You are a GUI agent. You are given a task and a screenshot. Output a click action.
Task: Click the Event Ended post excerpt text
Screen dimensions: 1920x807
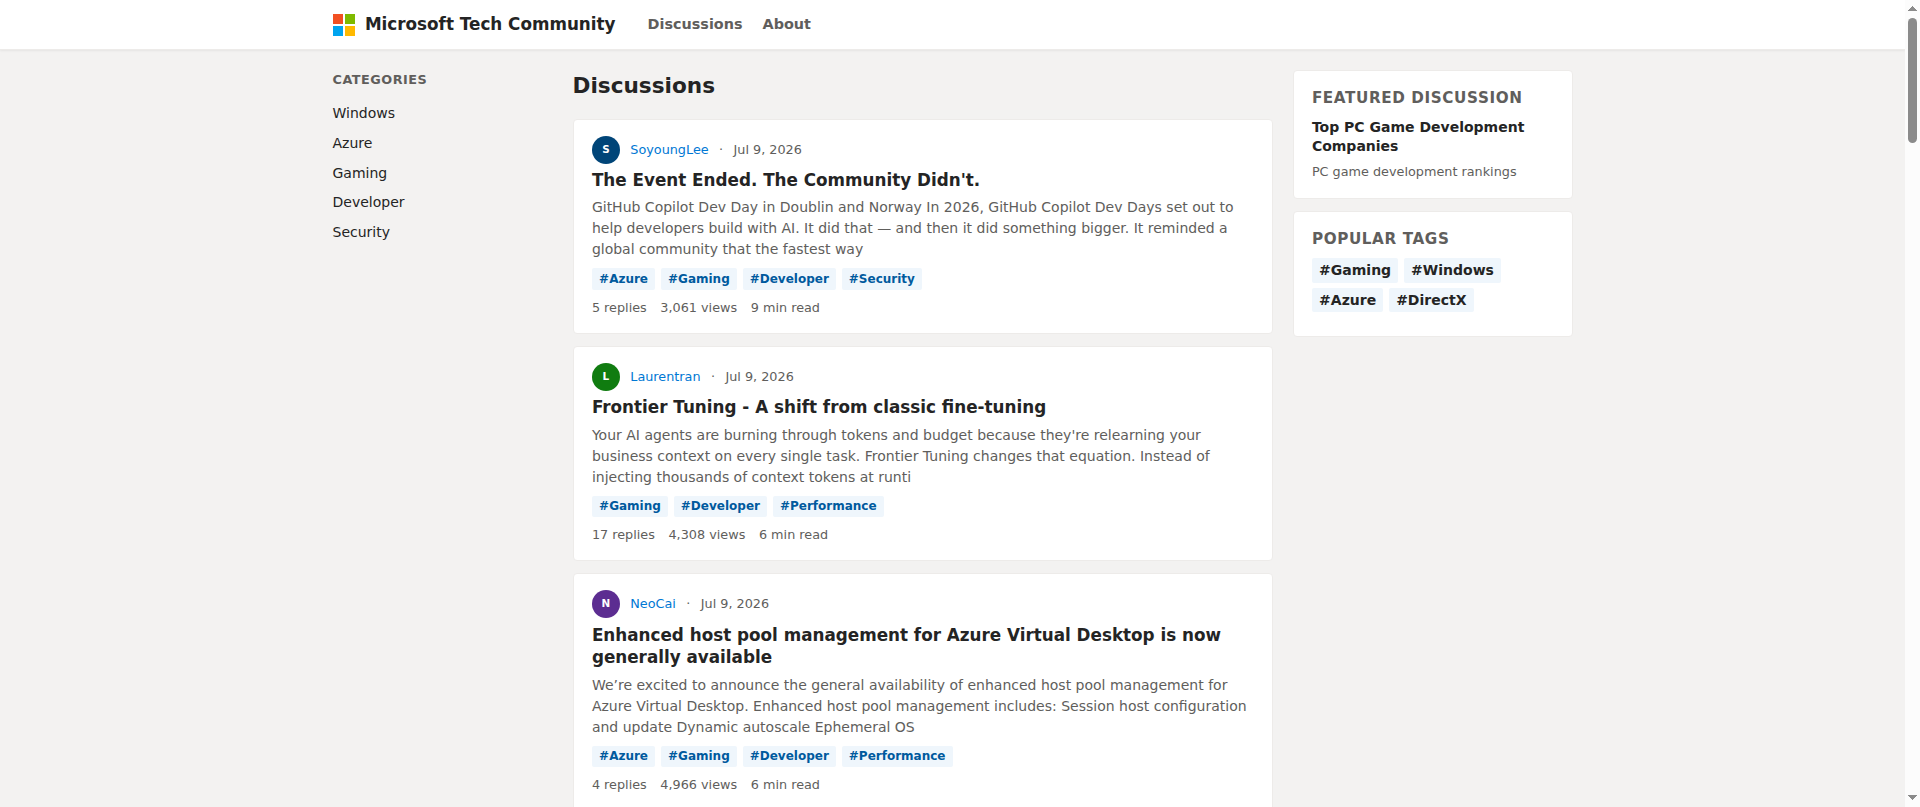pyautogui.click(x=913, y=228)
